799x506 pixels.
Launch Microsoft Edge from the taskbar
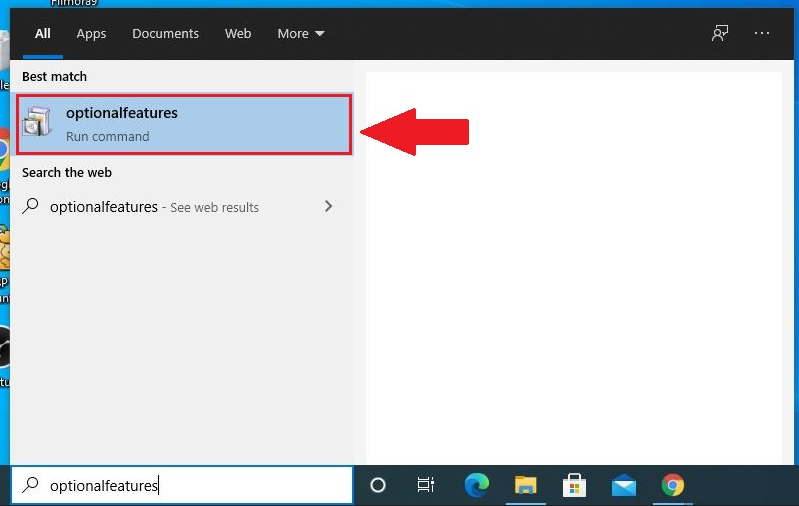476,485
